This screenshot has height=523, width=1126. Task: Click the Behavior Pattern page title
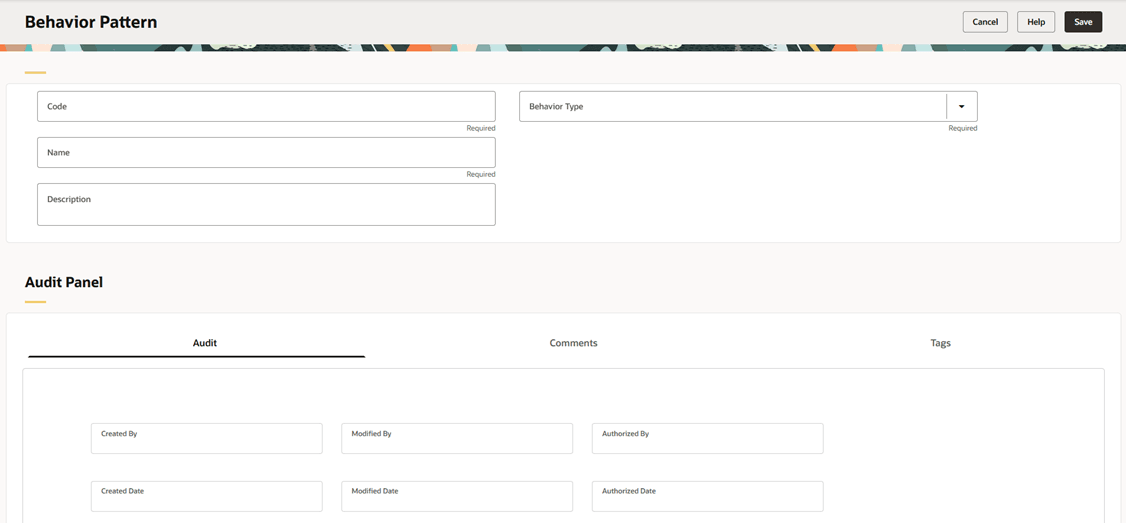pos(91,22)
